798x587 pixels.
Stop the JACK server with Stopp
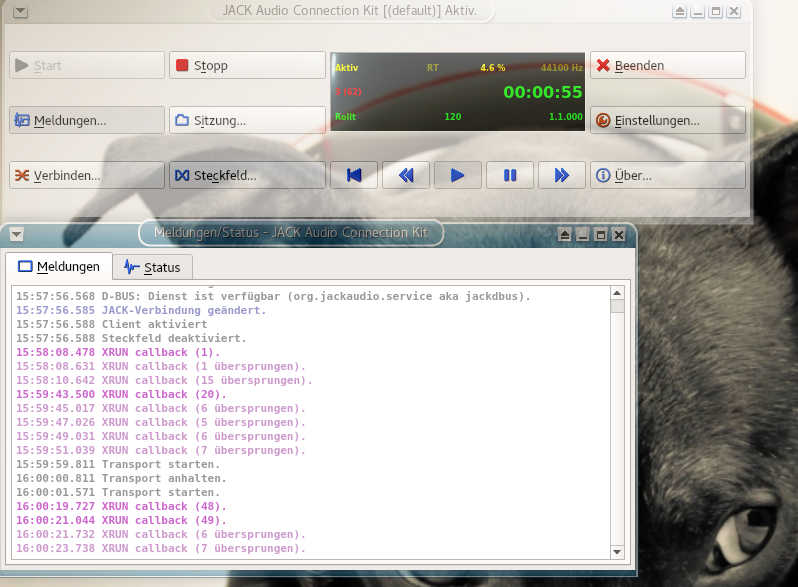click(x=247, y=66)
